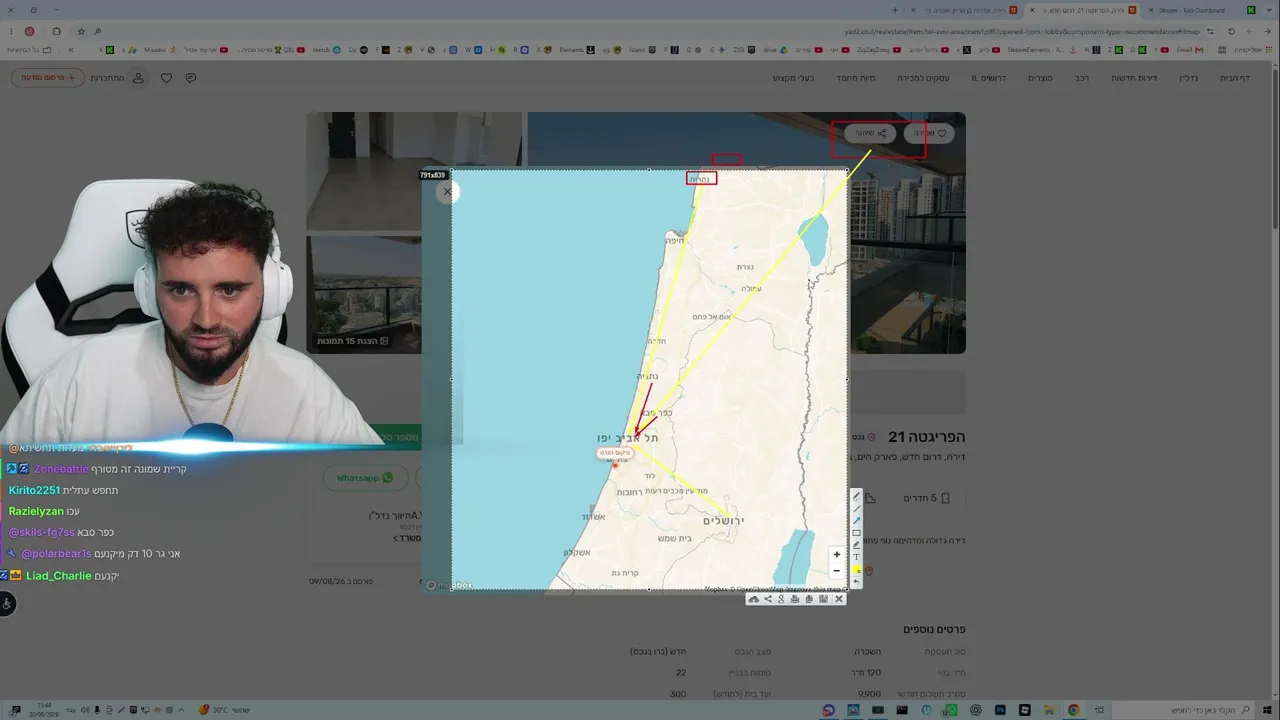This screenshot has height=720, width=1280.
Task: Open ChatGPT from the taskbar
Action: tap(976, 710)
